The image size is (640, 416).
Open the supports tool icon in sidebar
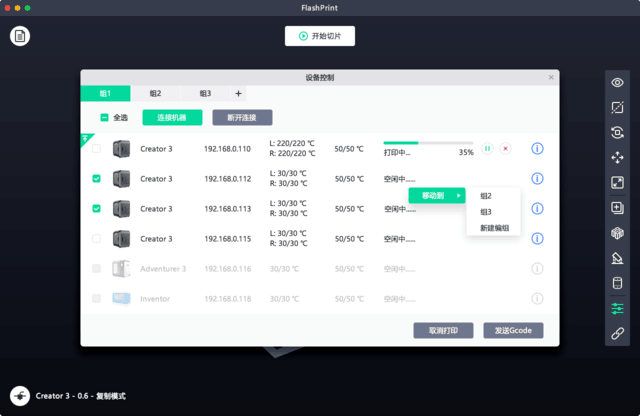(x=617, y=258)
